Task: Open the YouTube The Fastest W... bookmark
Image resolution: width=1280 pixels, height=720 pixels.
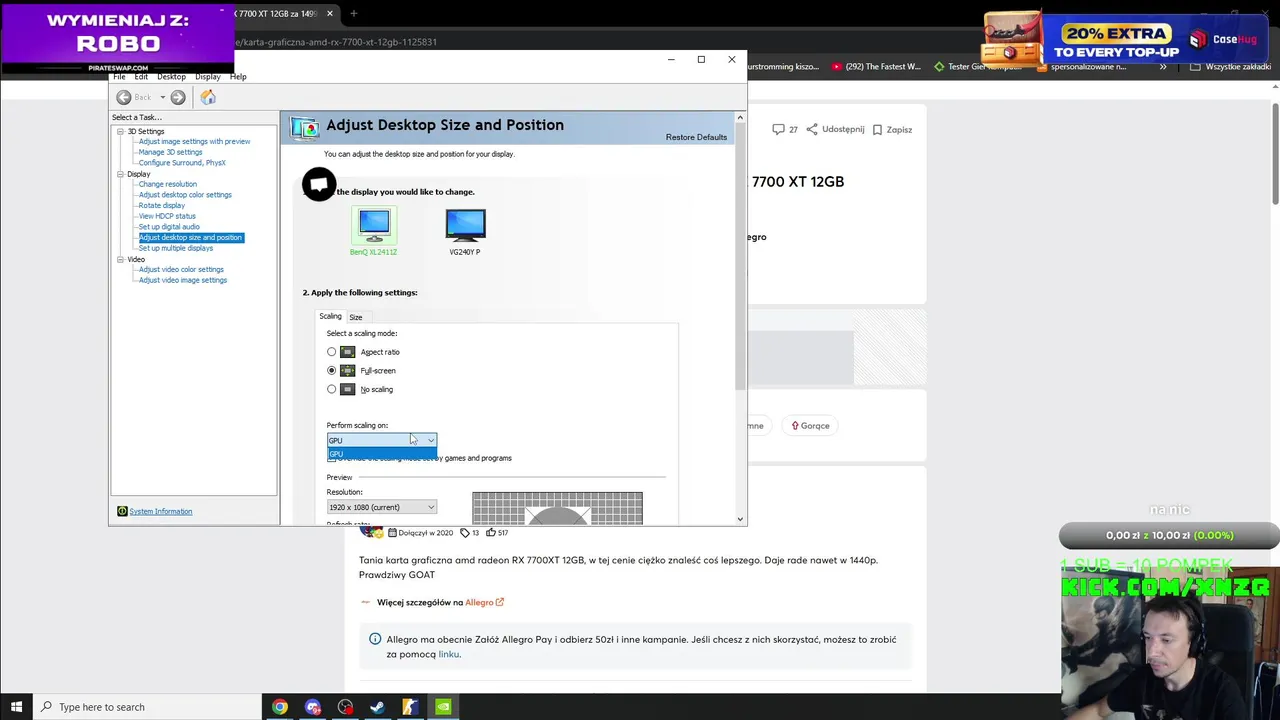Action: click(x=876, y=67)
